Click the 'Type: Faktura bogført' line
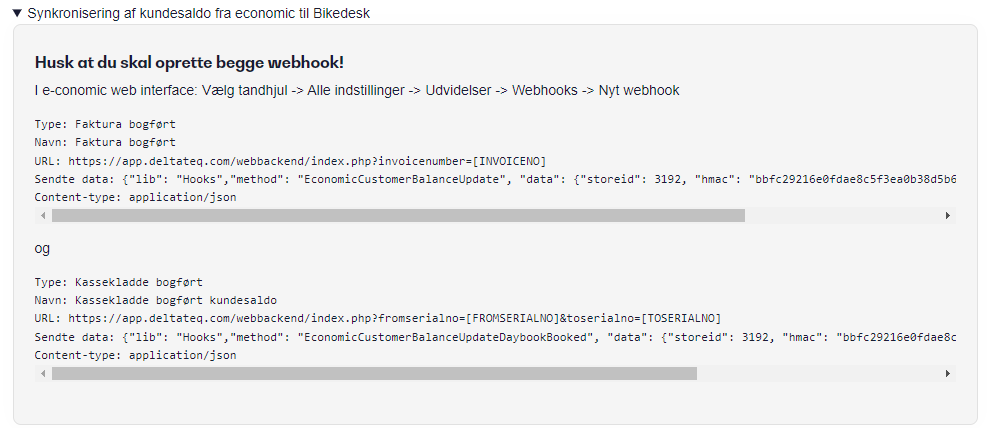 click(x=105, y=124)
